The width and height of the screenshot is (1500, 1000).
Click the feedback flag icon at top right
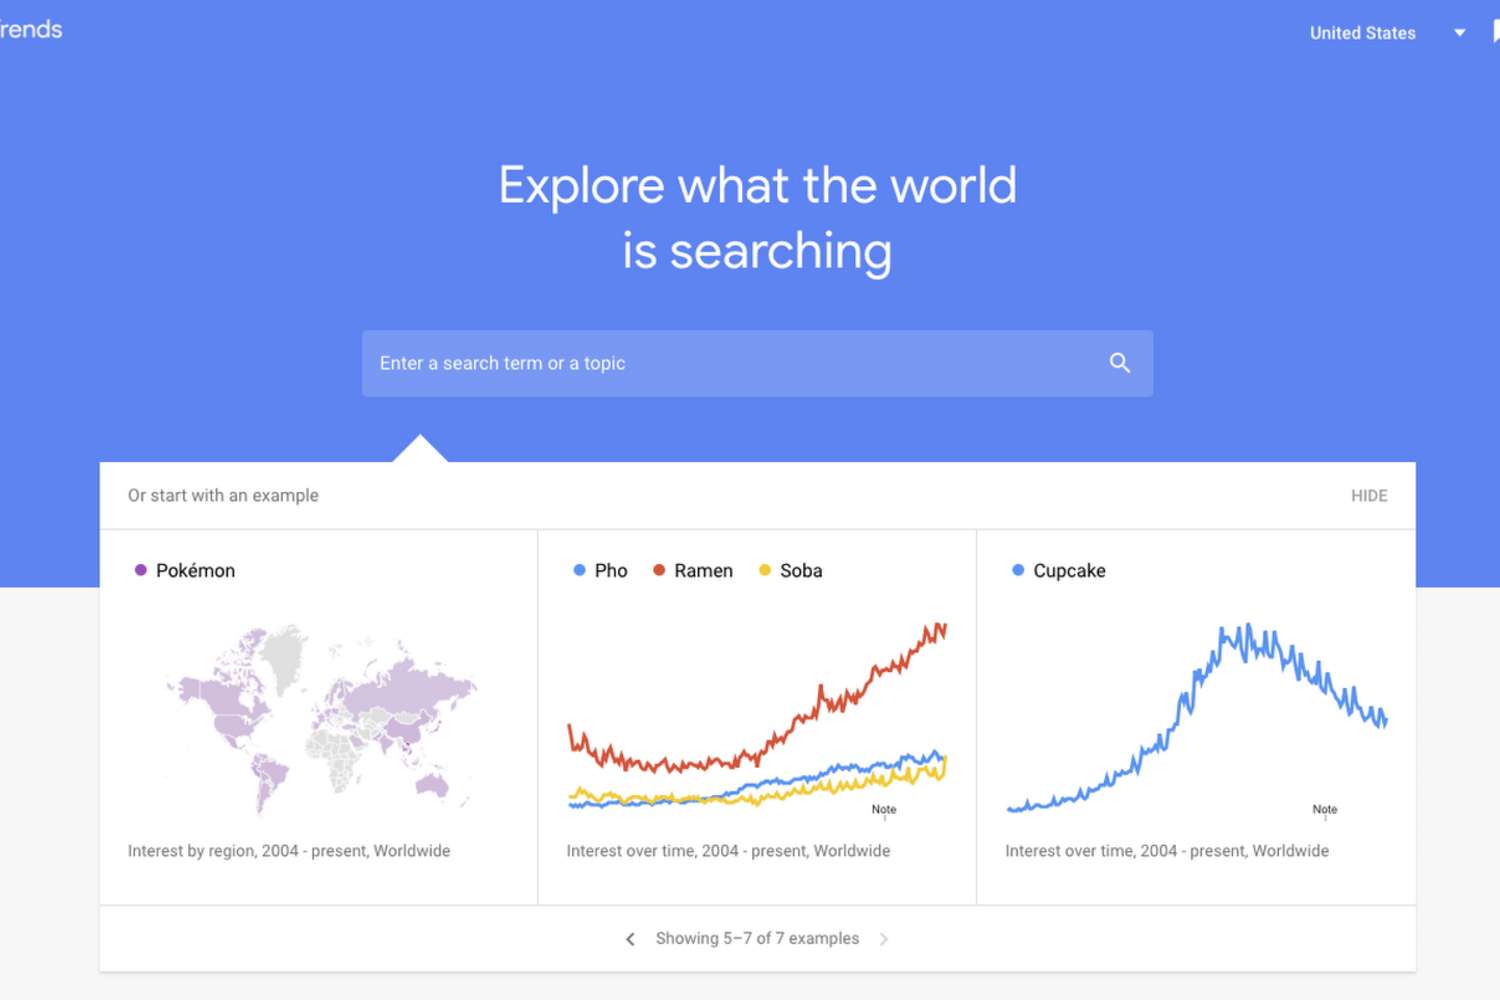point(1496,32)
